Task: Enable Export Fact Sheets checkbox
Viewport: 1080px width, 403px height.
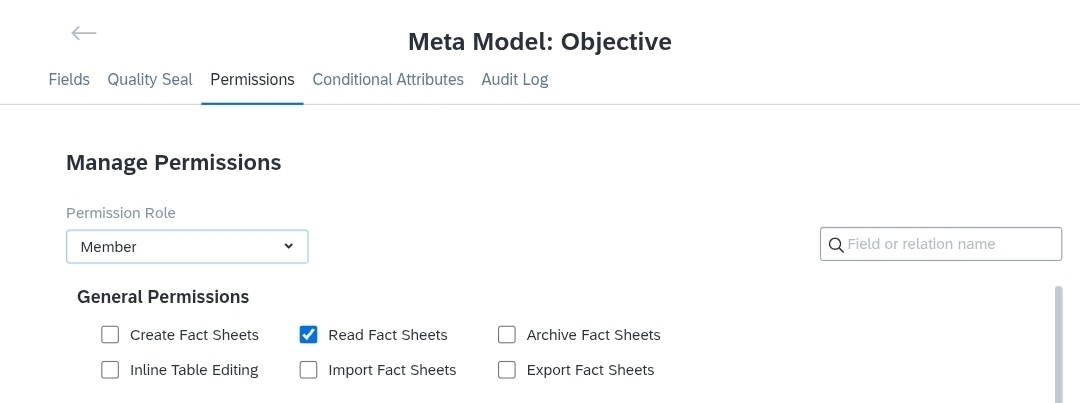Action: tap(507, 370)
